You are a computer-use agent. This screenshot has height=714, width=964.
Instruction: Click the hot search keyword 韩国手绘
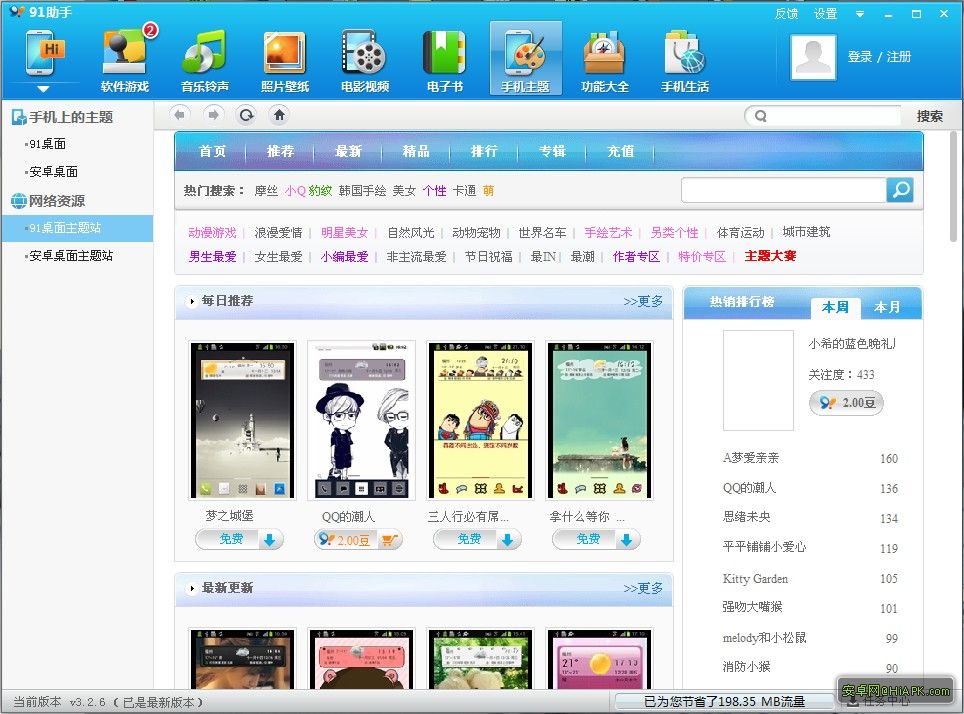pyautogui.click(x=362, y=191)
